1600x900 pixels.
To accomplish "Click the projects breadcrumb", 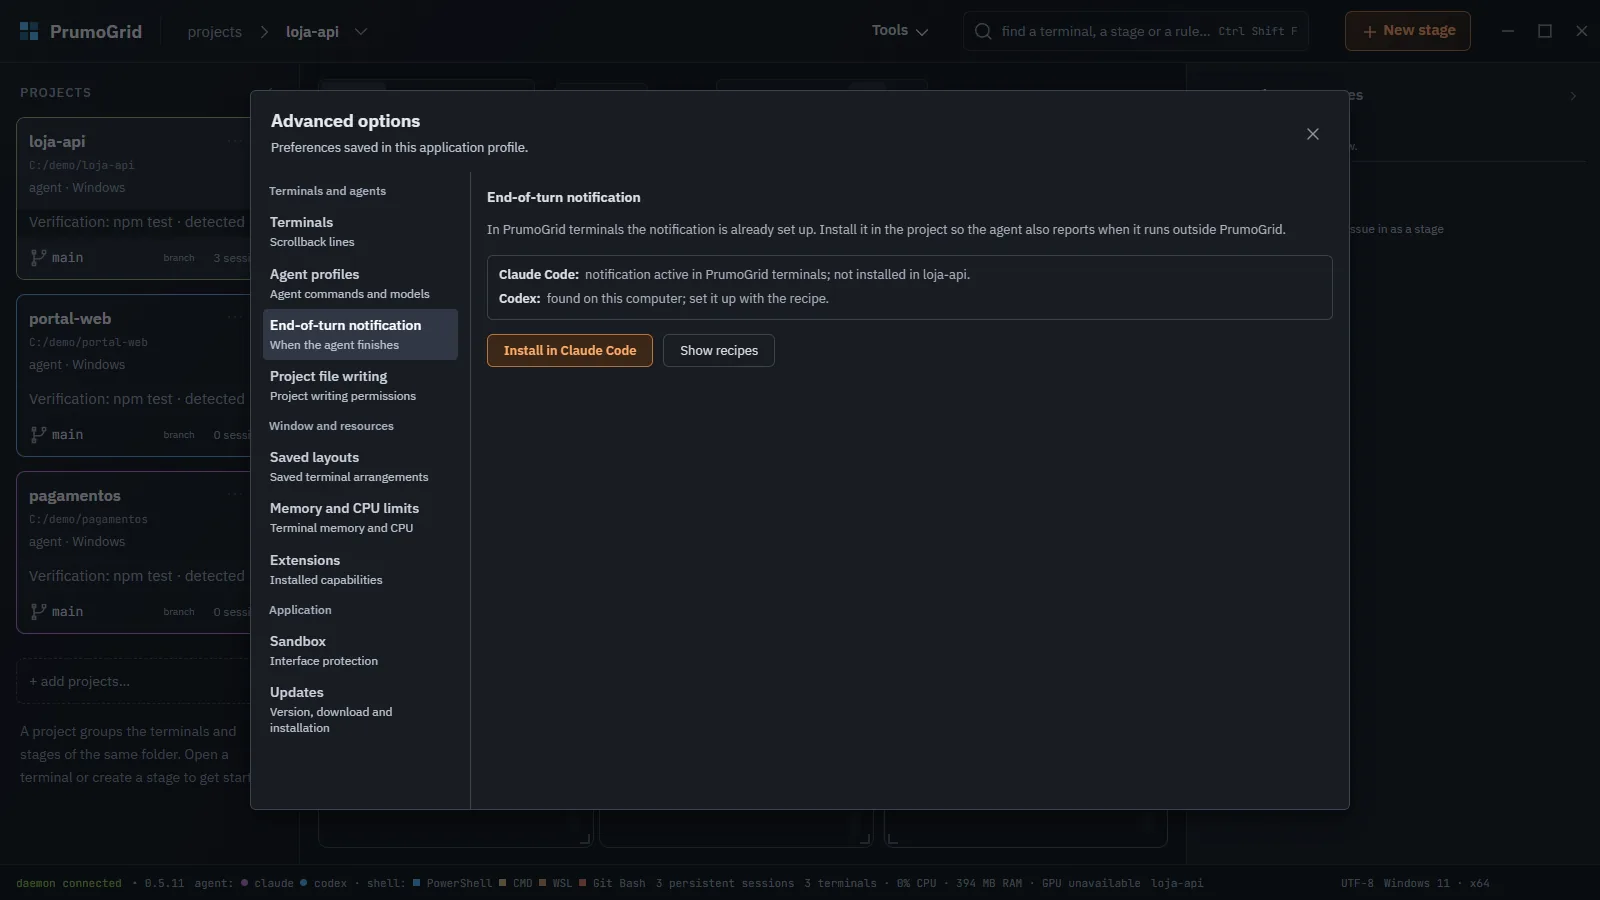I will tap(214, 32).
